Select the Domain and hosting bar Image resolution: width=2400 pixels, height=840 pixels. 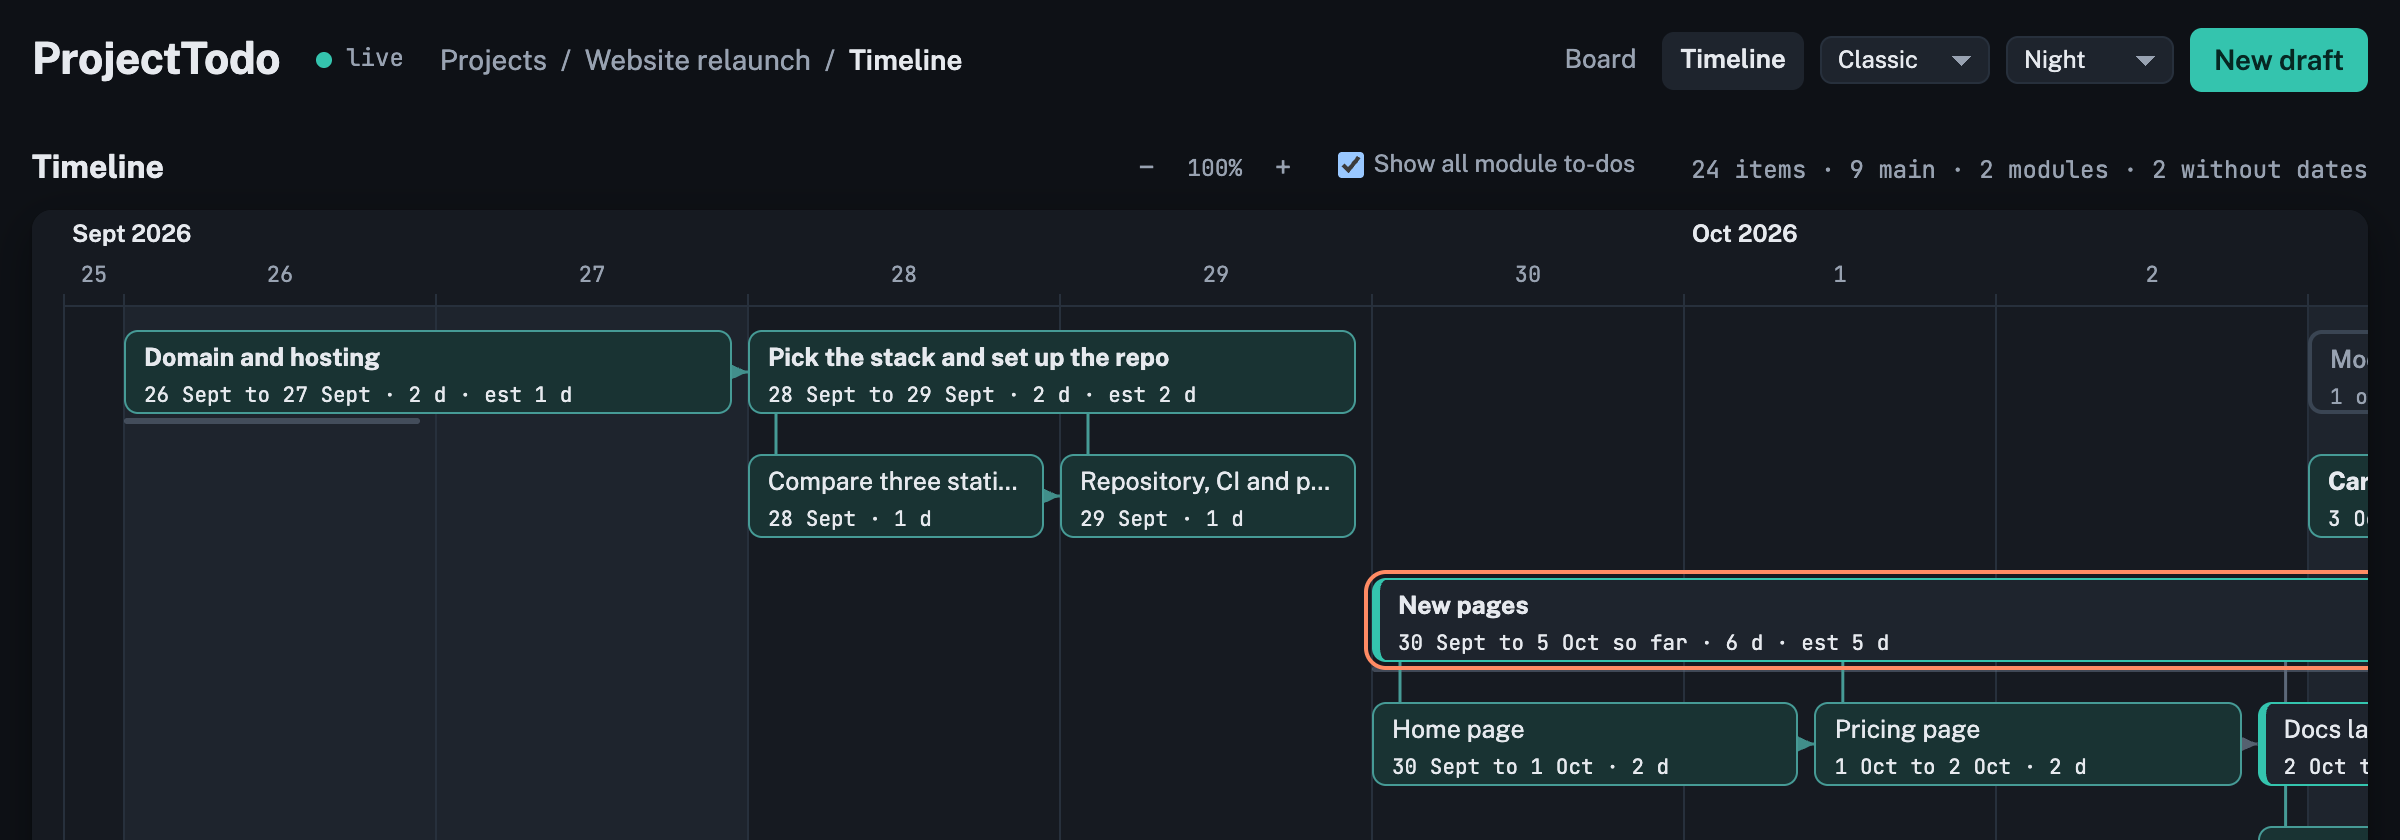[x=428, y=372]
